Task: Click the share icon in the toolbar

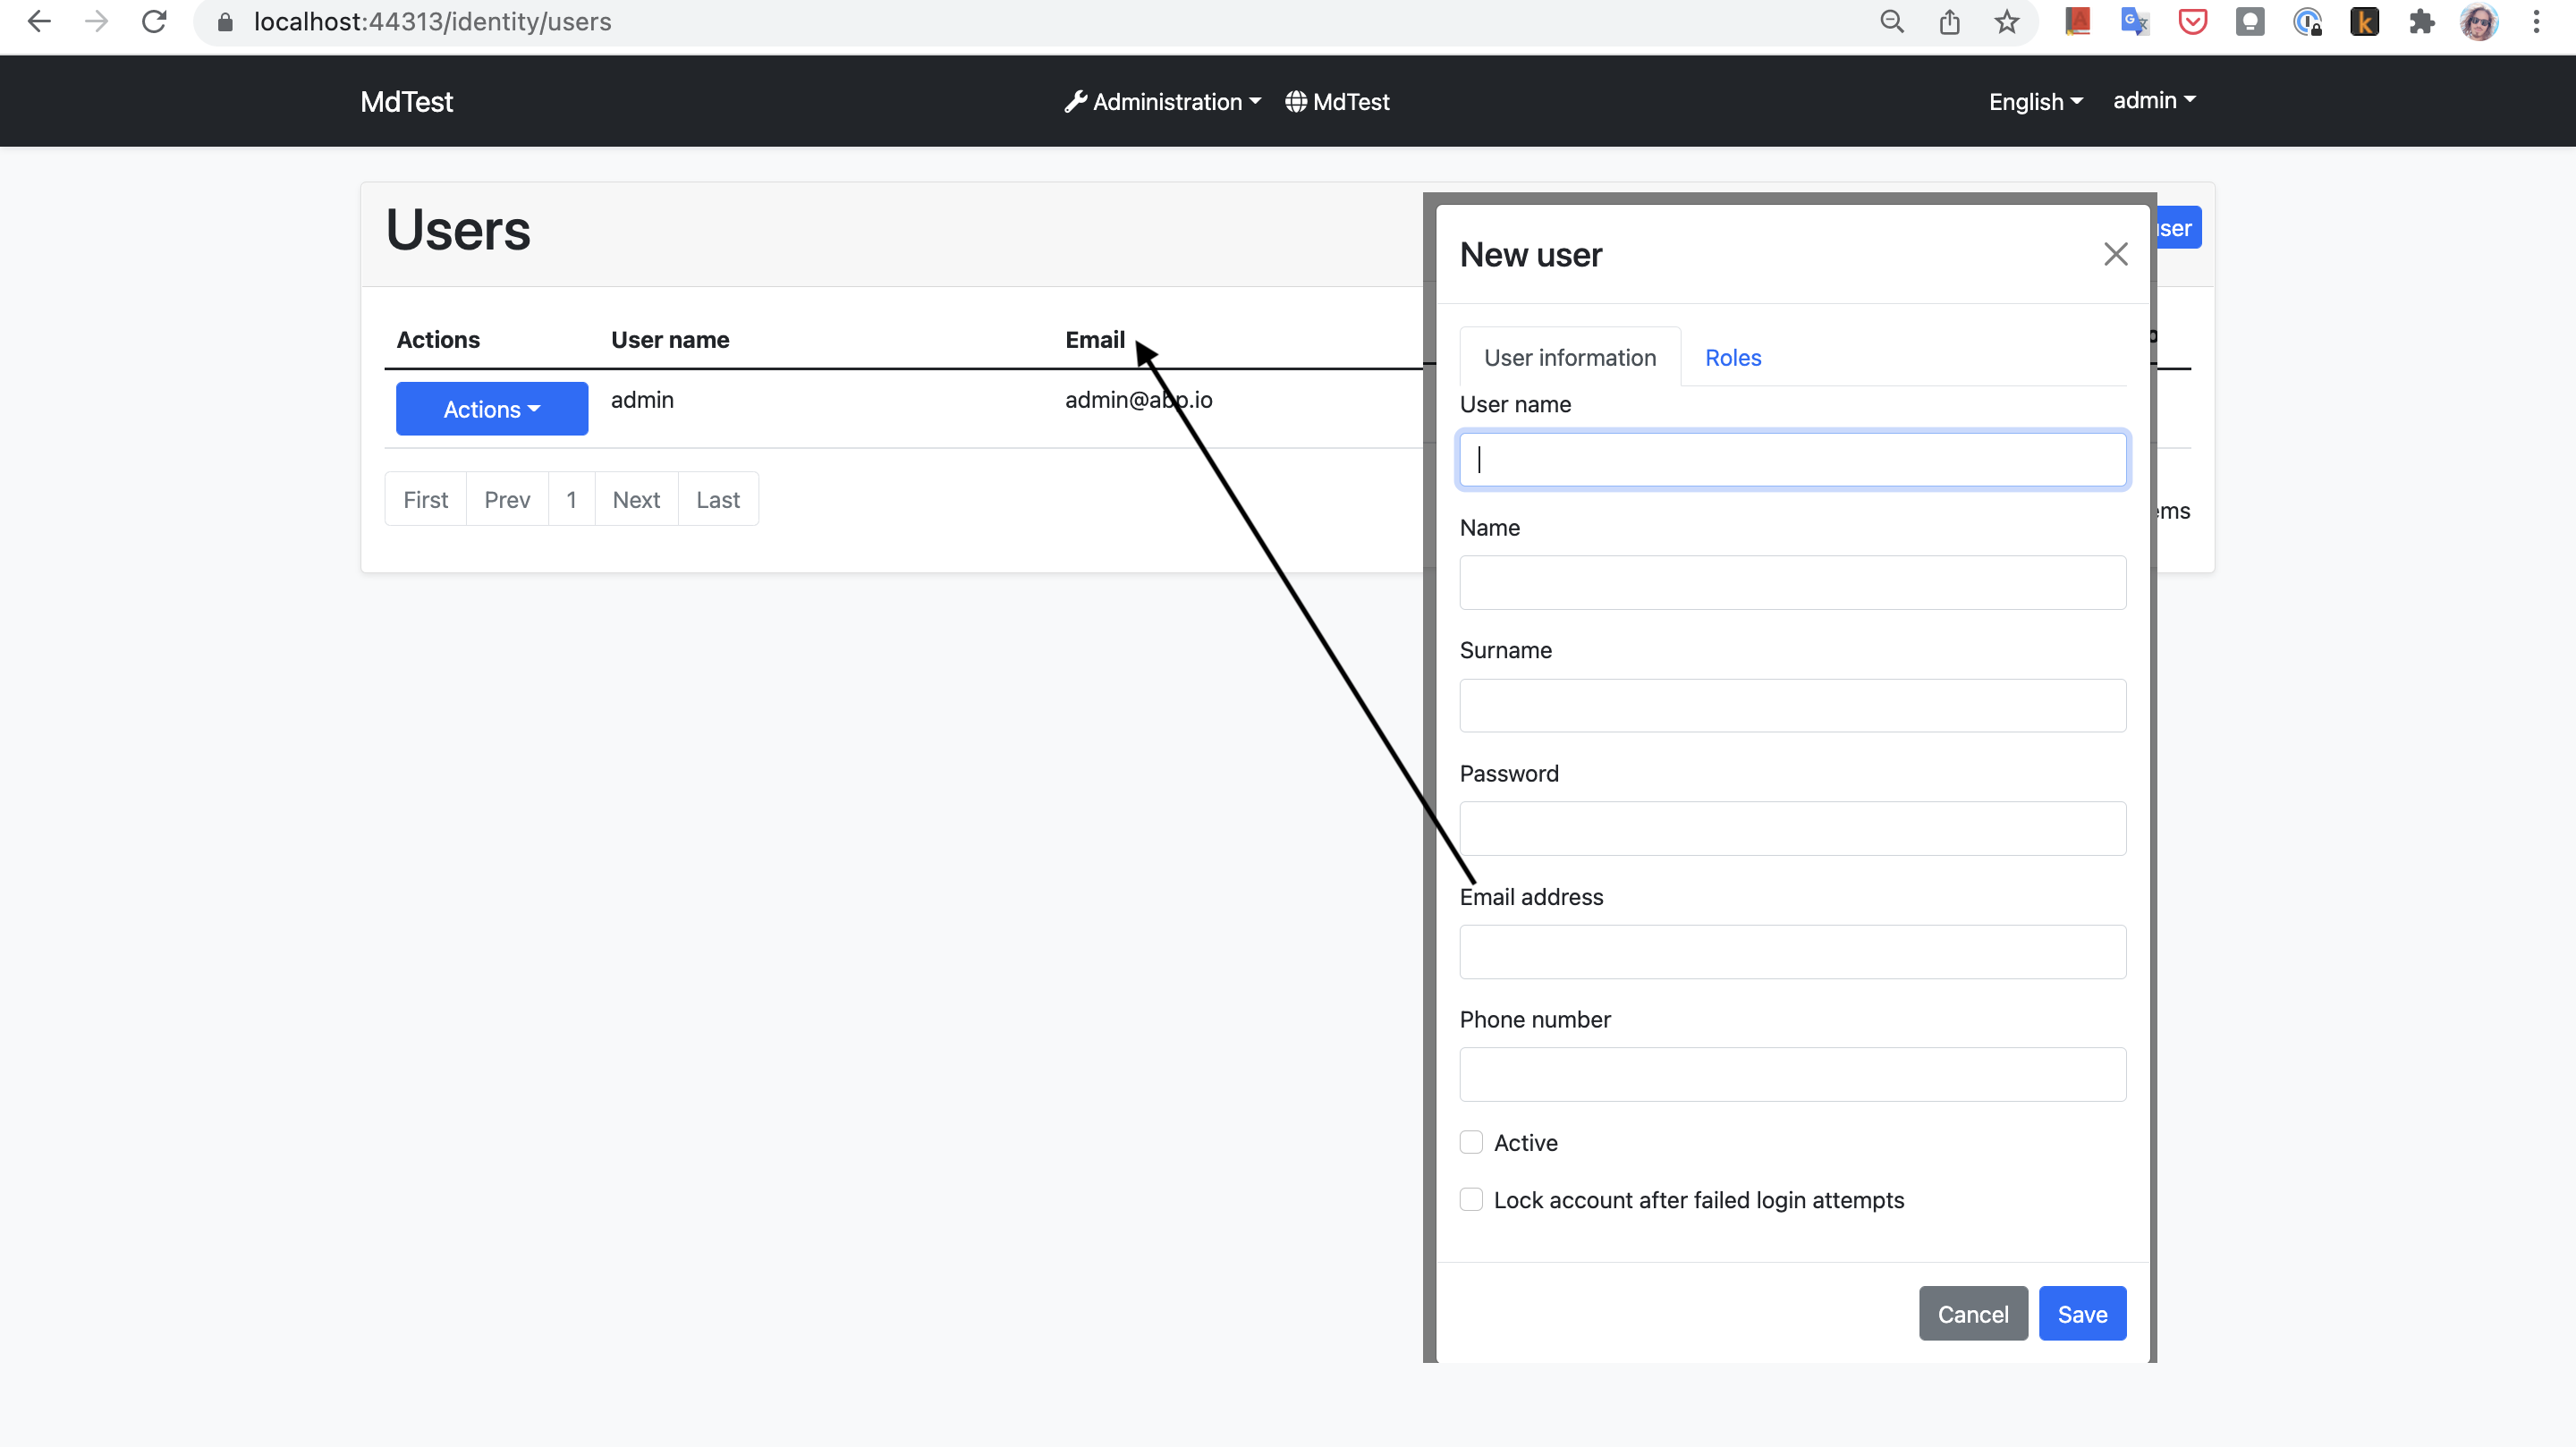Action: coord(1949,21)
